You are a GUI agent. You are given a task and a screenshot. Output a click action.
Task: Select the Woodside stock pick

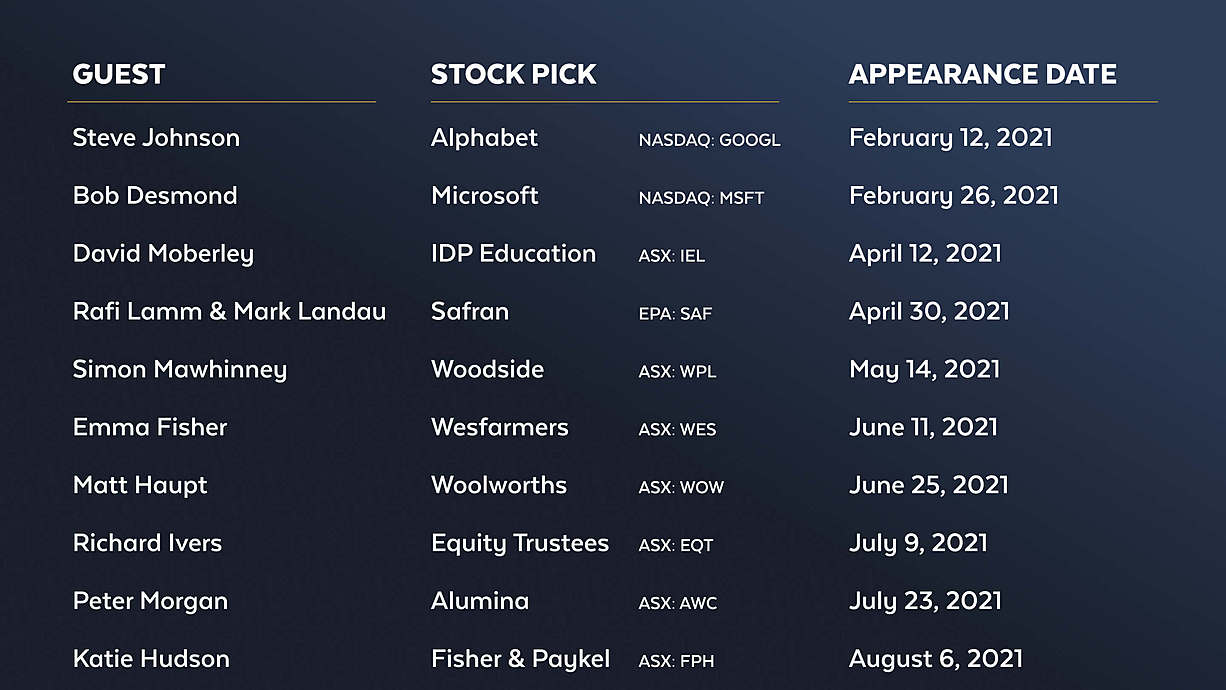tap(487, 370)
